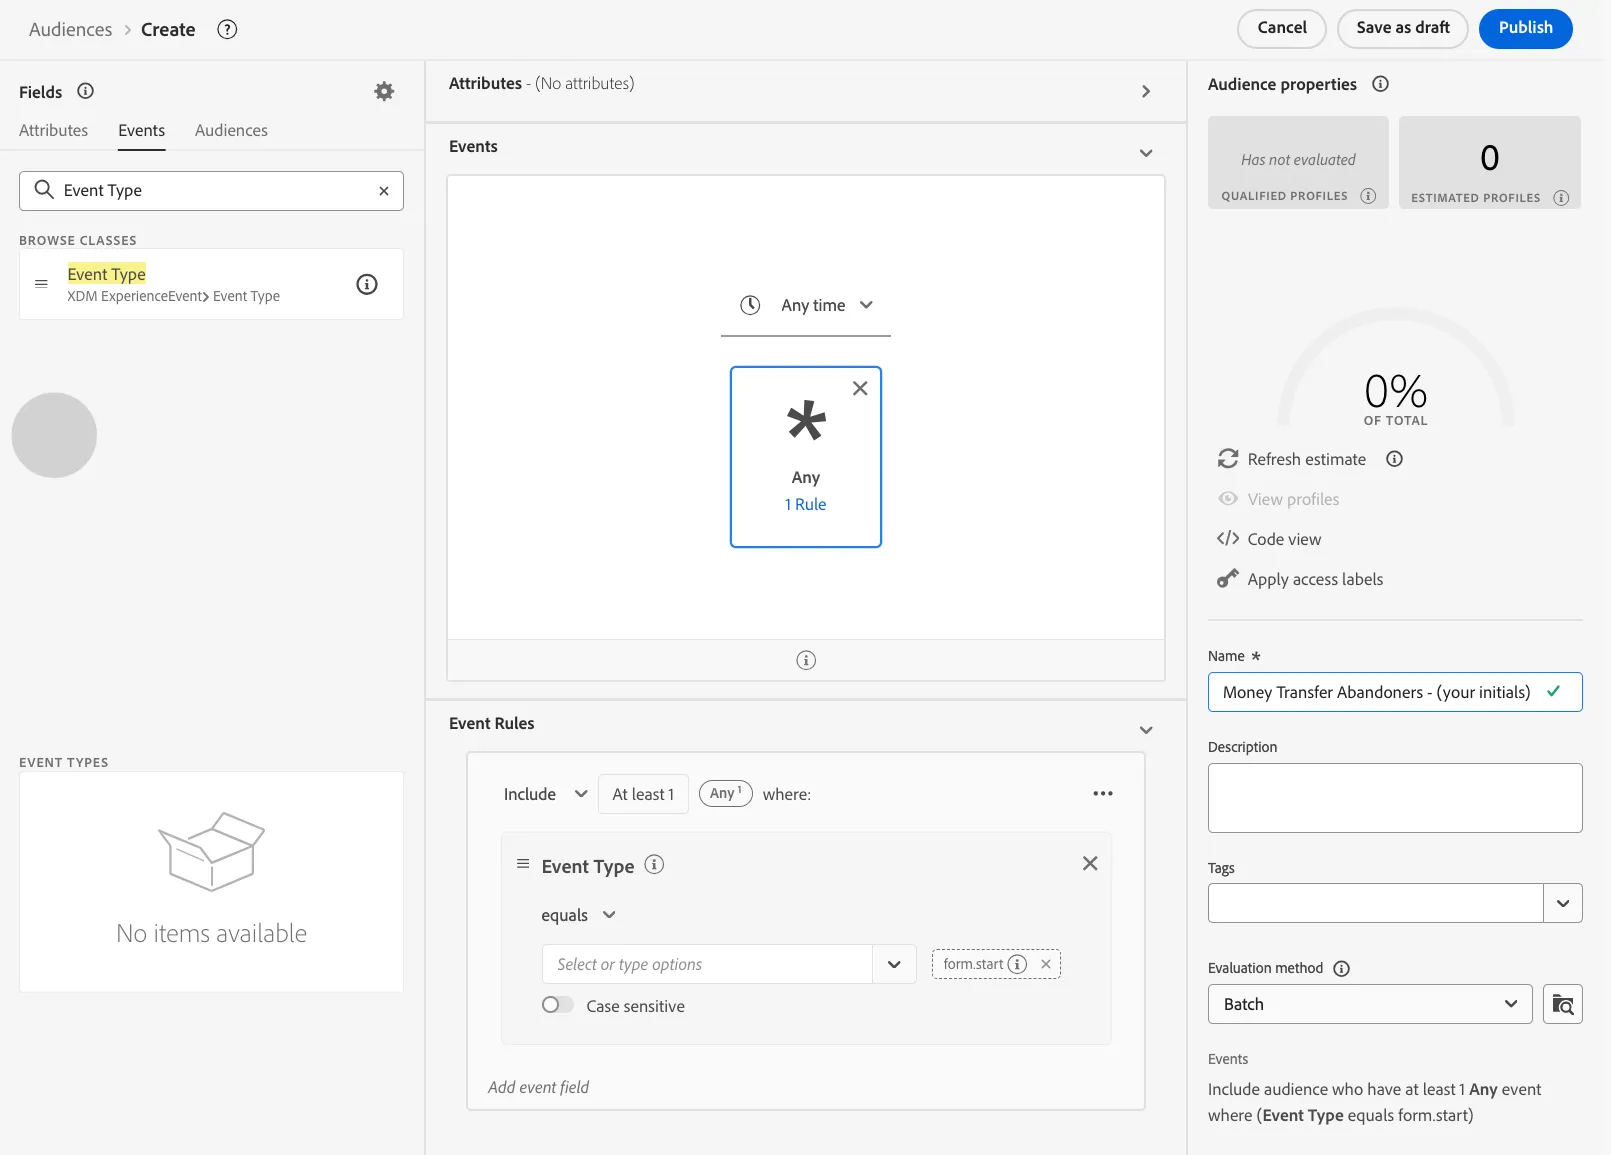The height and width of the screenshot is (1155, 1611).
Task: Open the Tags dropdown arrow
Action: pyautogui.click(x=1563, y=903)
